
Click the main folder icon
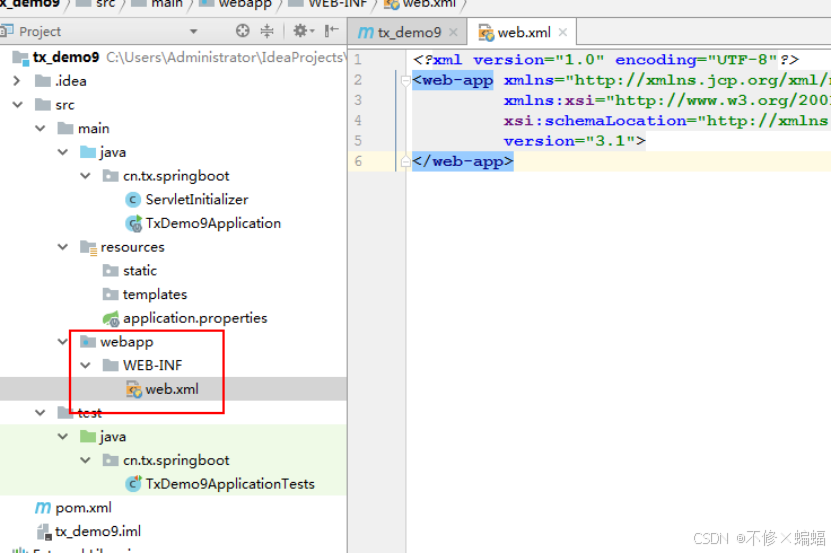[x=65, y=128]
